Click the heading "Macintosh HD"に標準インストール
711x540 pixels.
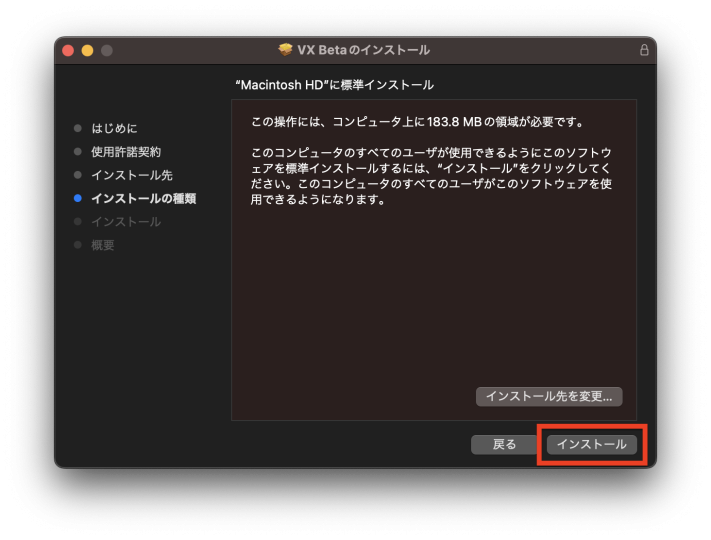[x=334, y=85]
